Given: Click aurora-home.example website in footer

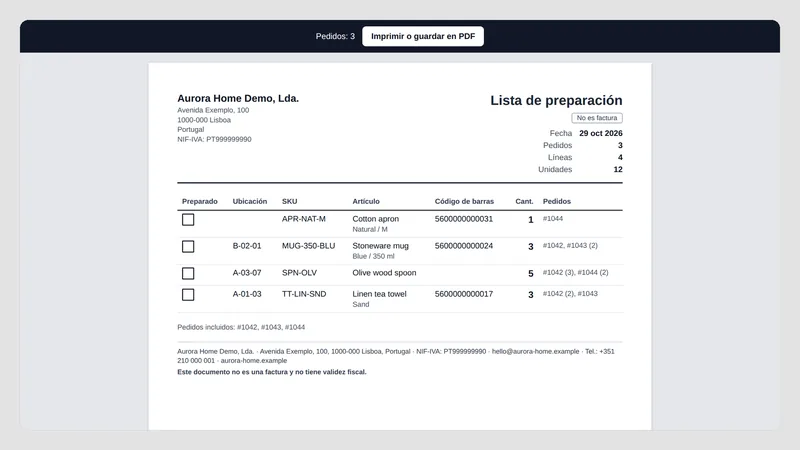Looking at the screenshot, I should (x=254, y=361).
